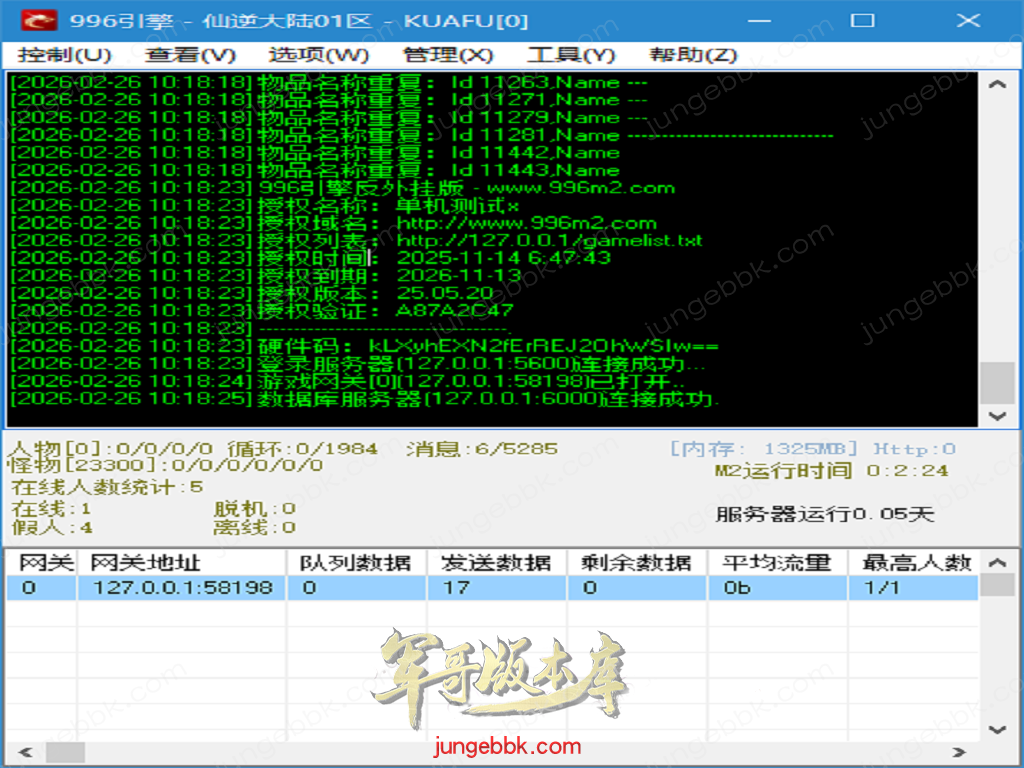Maximize the 996 engine window
Screen dimensions: 1024x768
pos(862,20)
